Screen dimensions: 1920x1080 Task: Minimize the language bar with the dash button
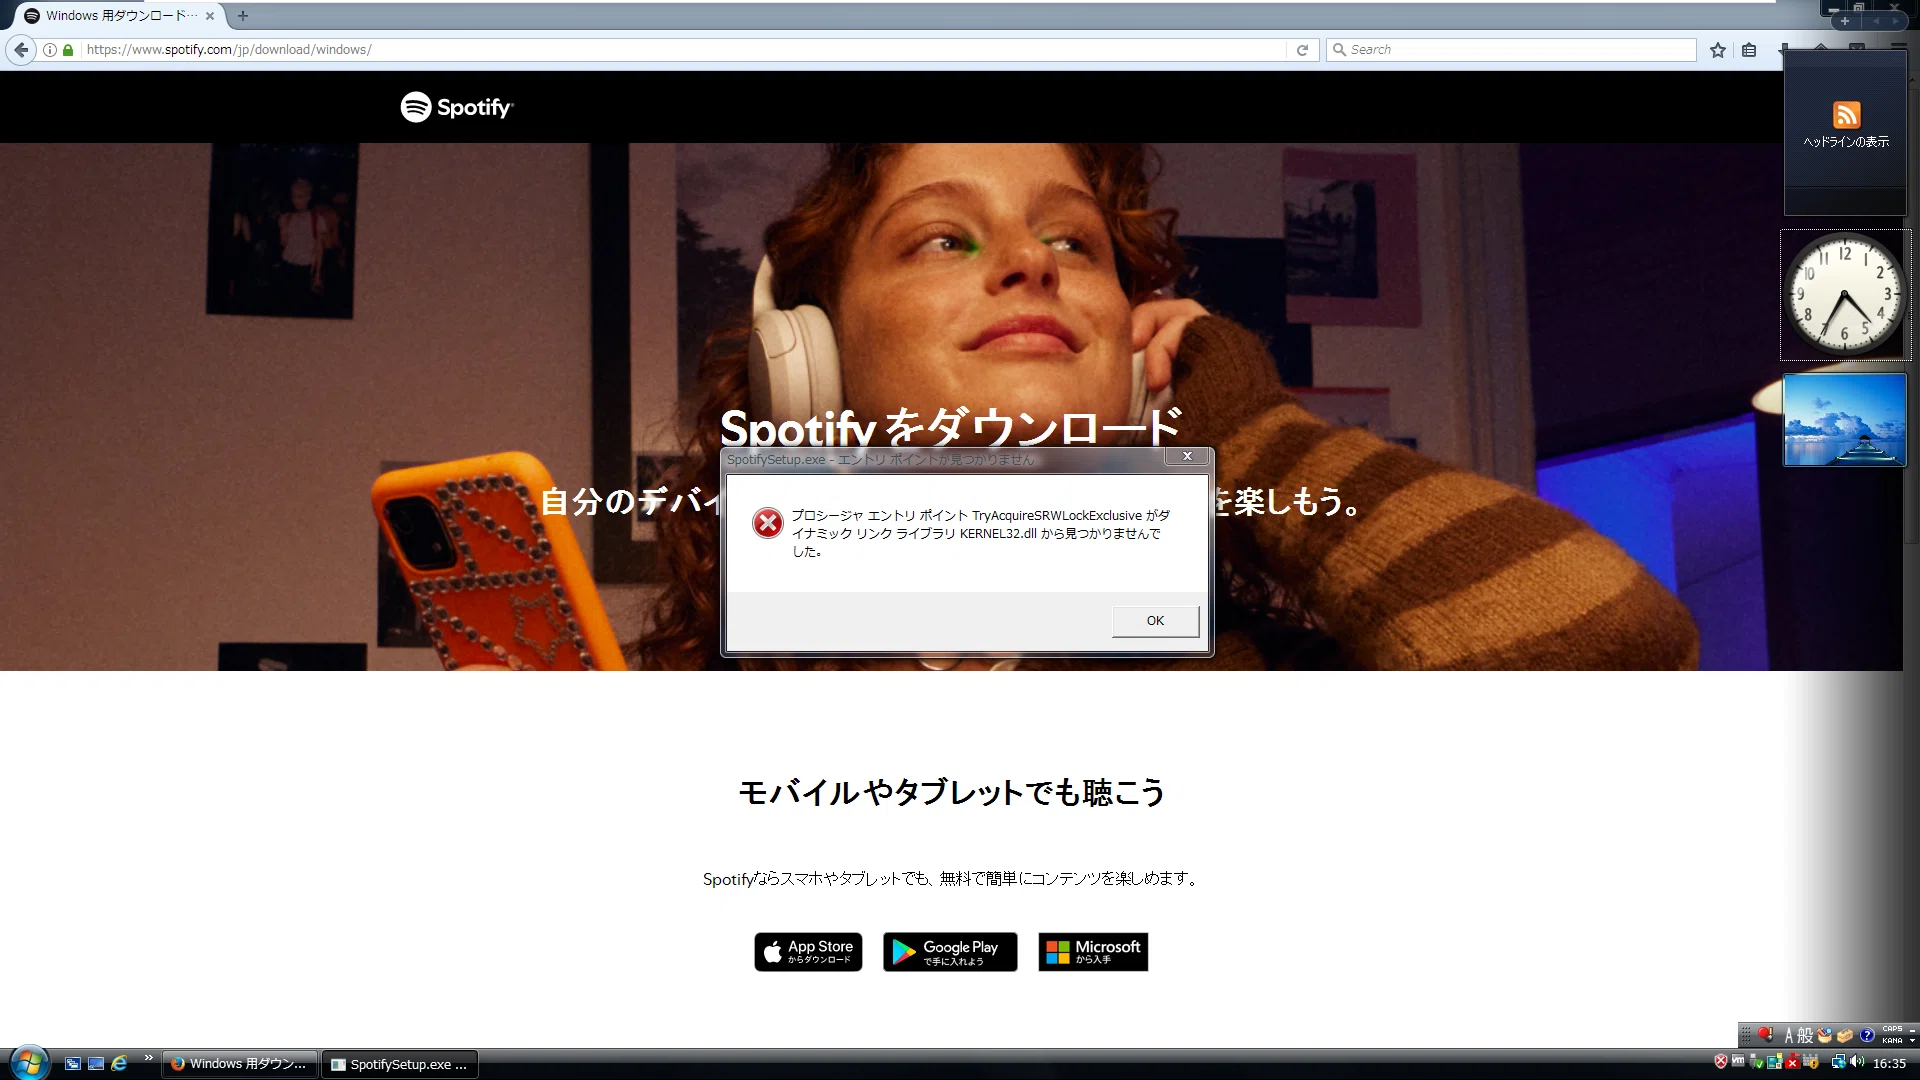(1912, 1031)
